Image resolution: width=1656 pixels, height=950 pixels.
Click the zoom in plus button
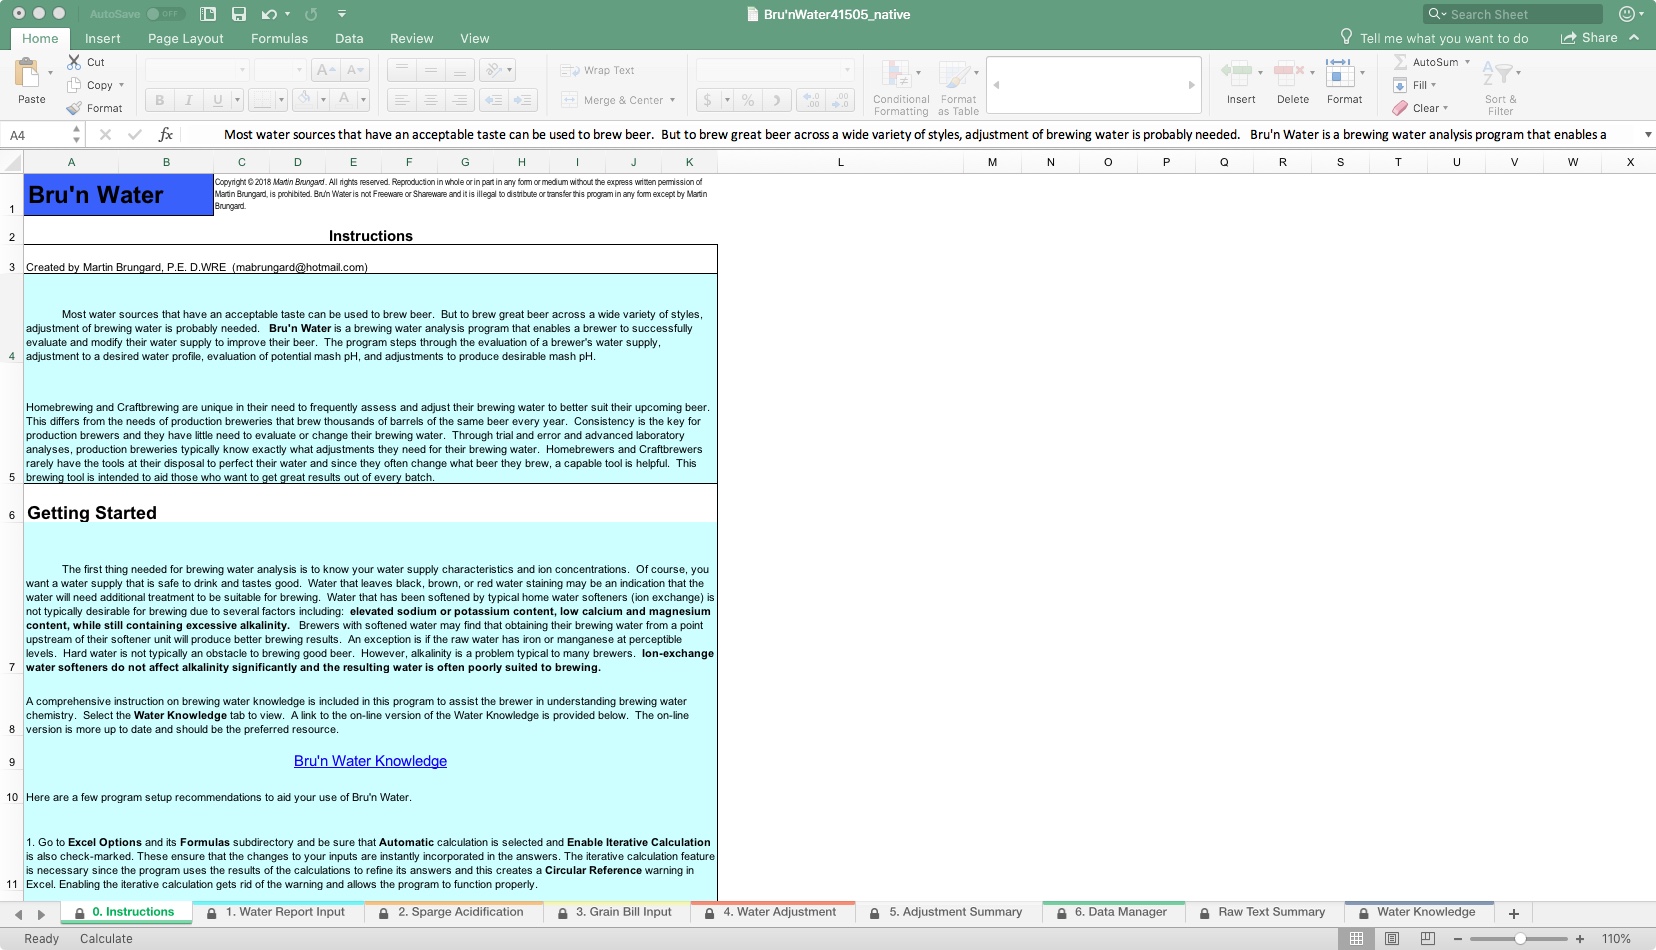(x=1580, y=939)
